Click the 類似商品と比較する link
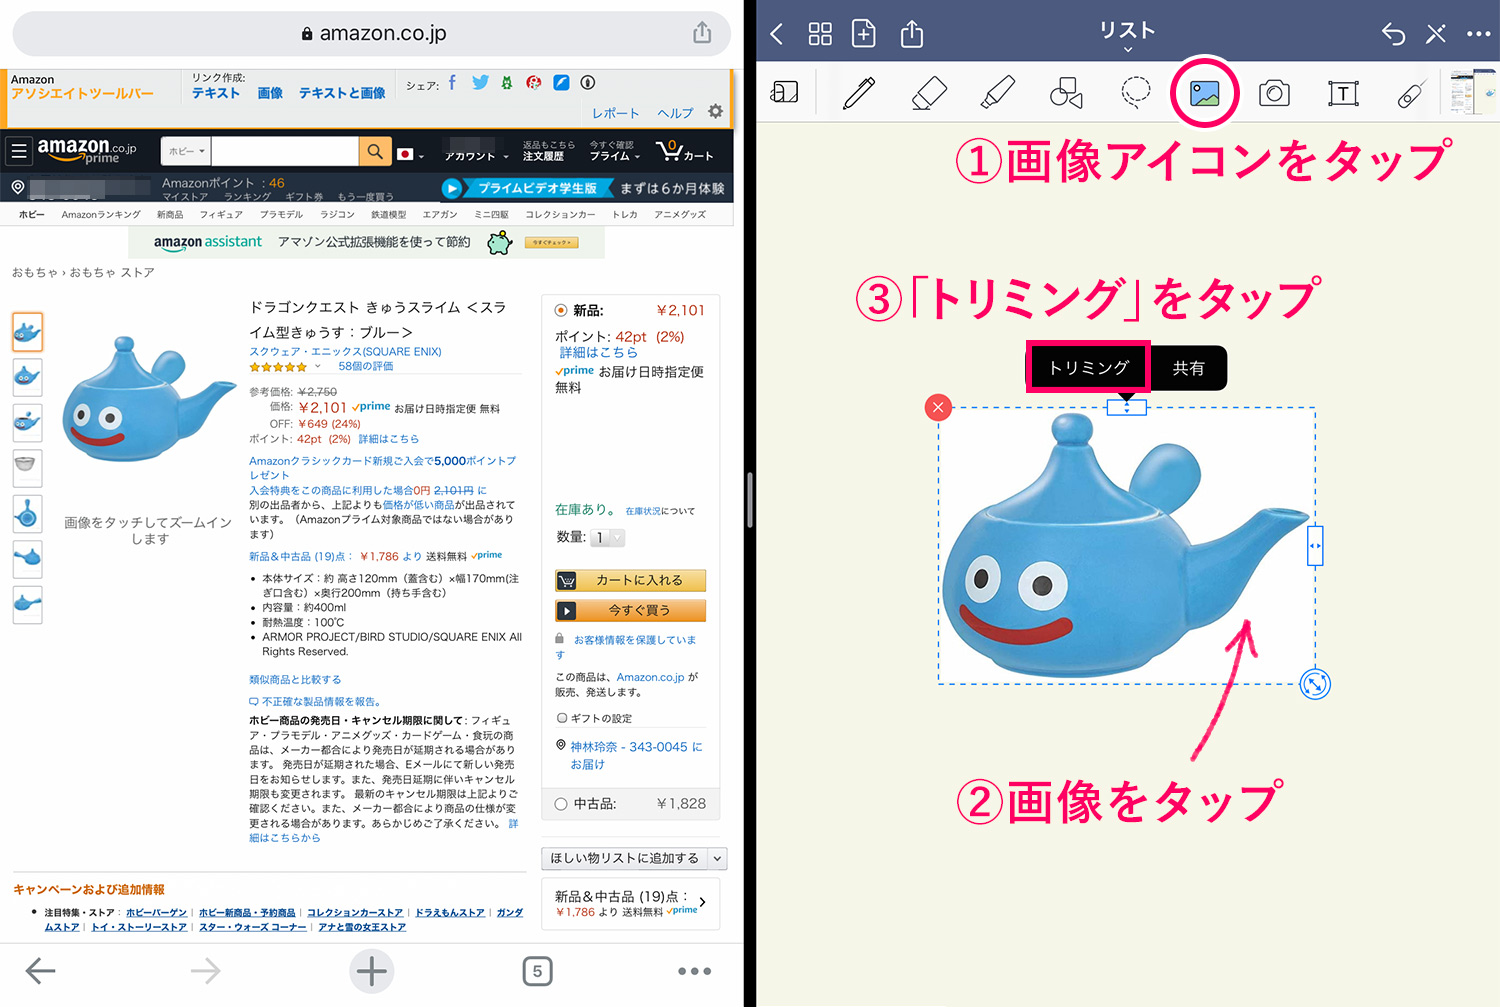1500x1007 pixels. coord(295,679)
